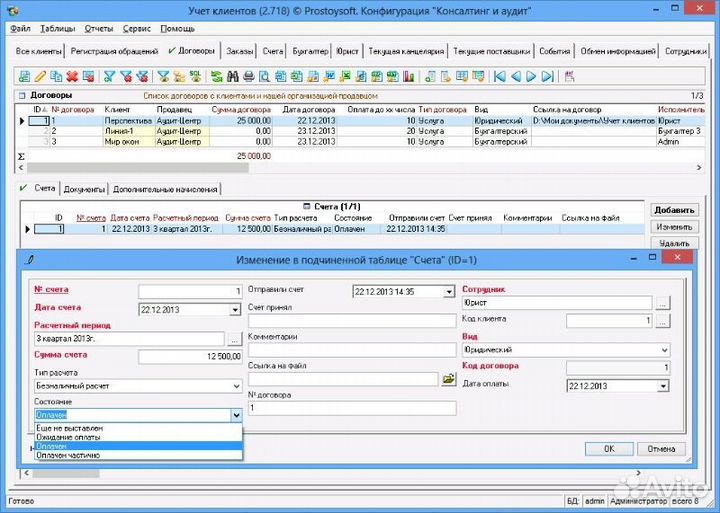The image size is (720, 513).
Task: Click the green refresh arrows icon
Action: click(x=216, y=76)
